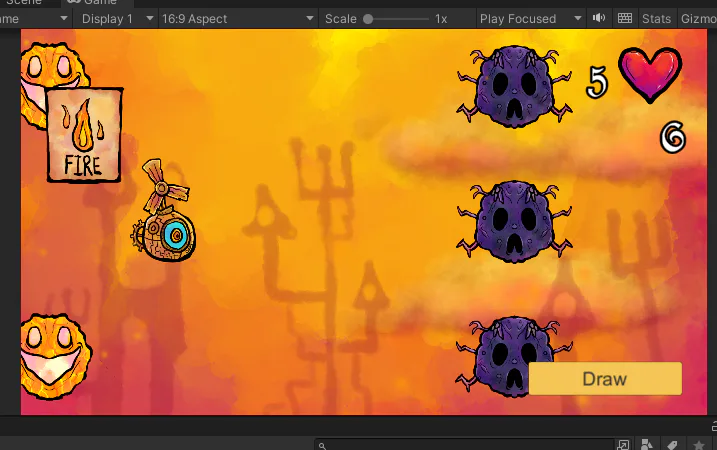Click the star favorites icon in bottom panel
Viewport: 717px width, 450px height.
click(x=698, y=445)
